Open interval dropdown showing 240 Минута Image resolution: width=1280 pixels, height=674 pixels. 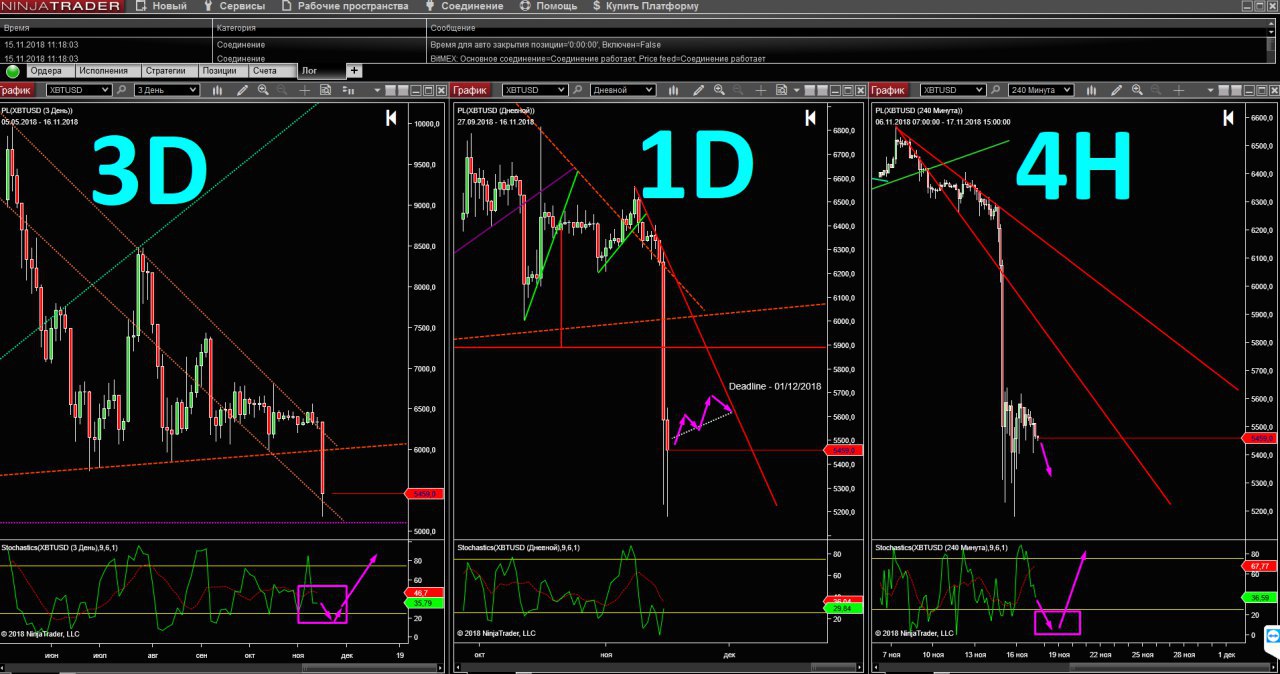pos(1040,90)
